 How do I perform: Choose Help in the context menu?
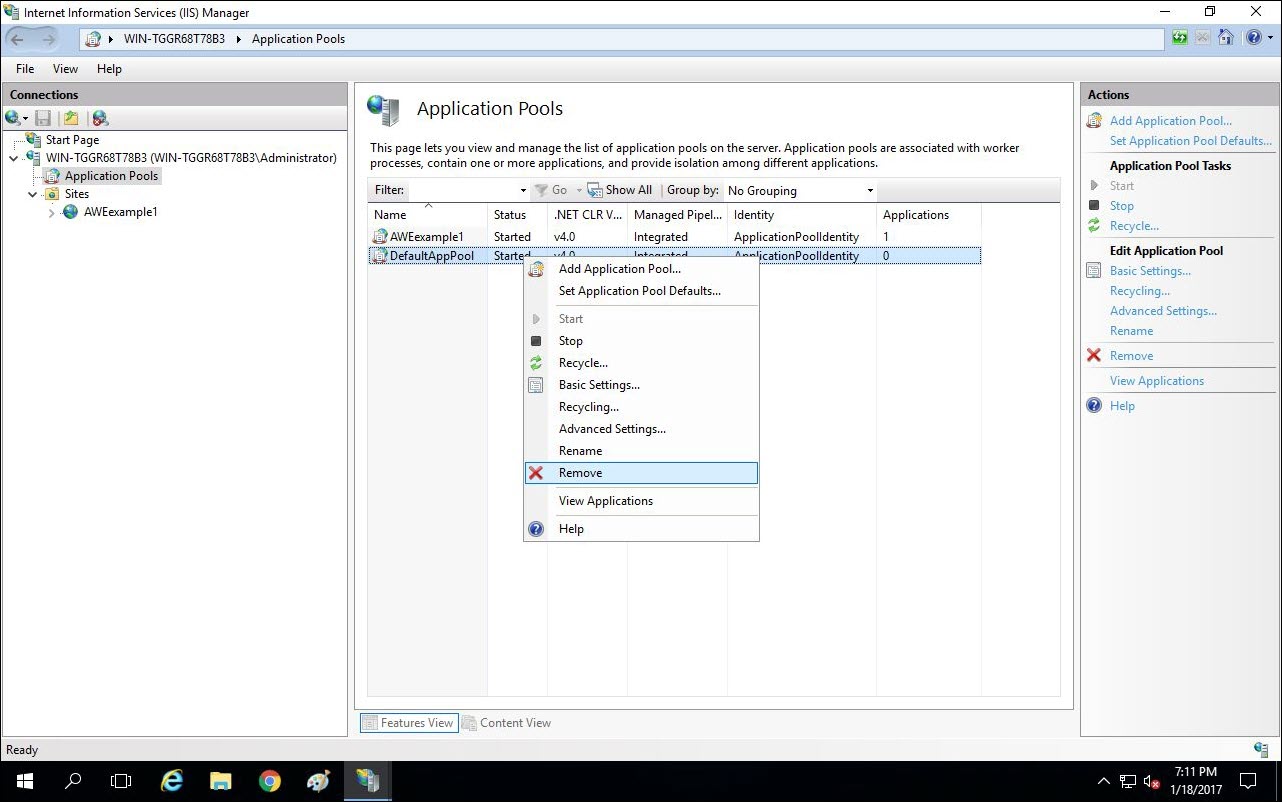(x=641, y=529)
